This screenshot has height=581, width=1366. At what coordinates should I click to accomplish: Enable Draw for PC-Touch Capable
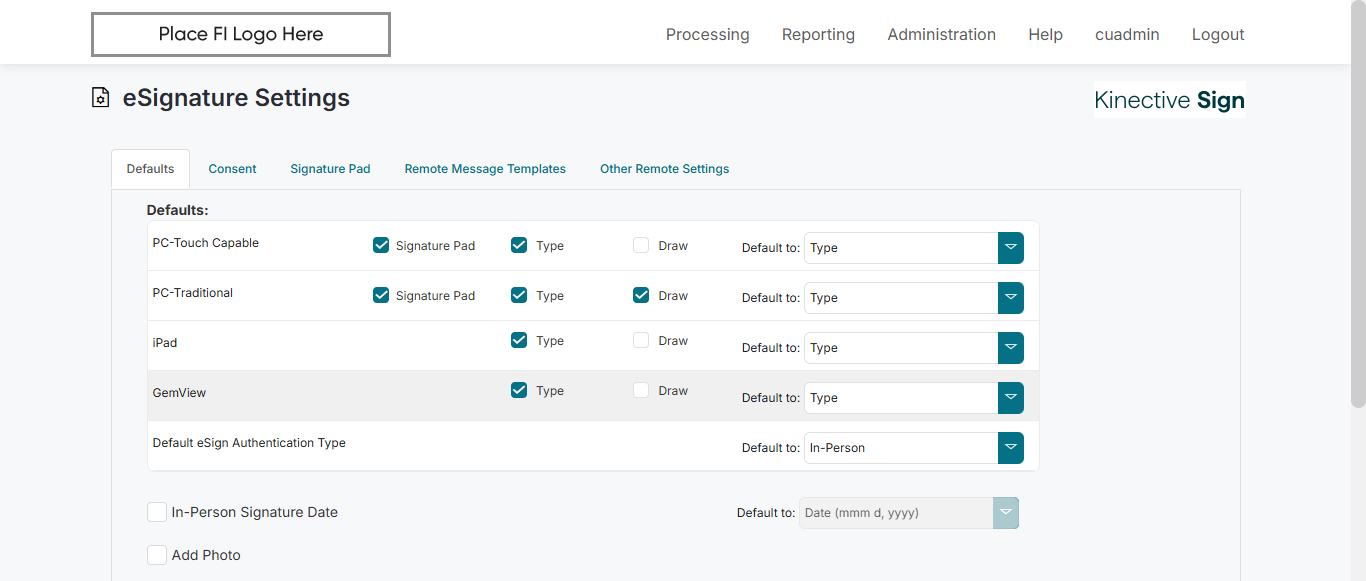pyautogui.click(x=641, y=245)
